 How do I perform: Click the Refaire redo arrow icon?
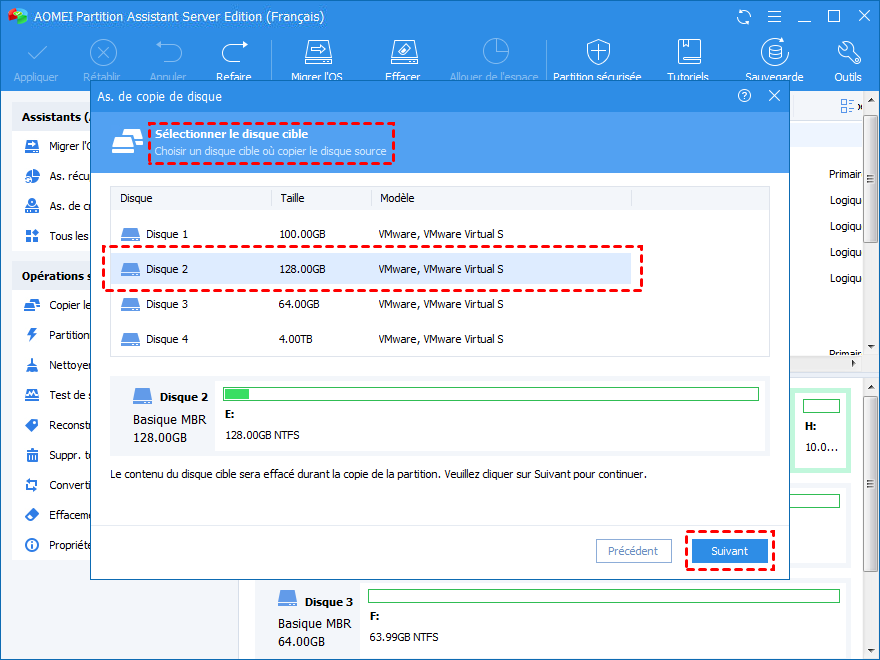tap(234, 52)
